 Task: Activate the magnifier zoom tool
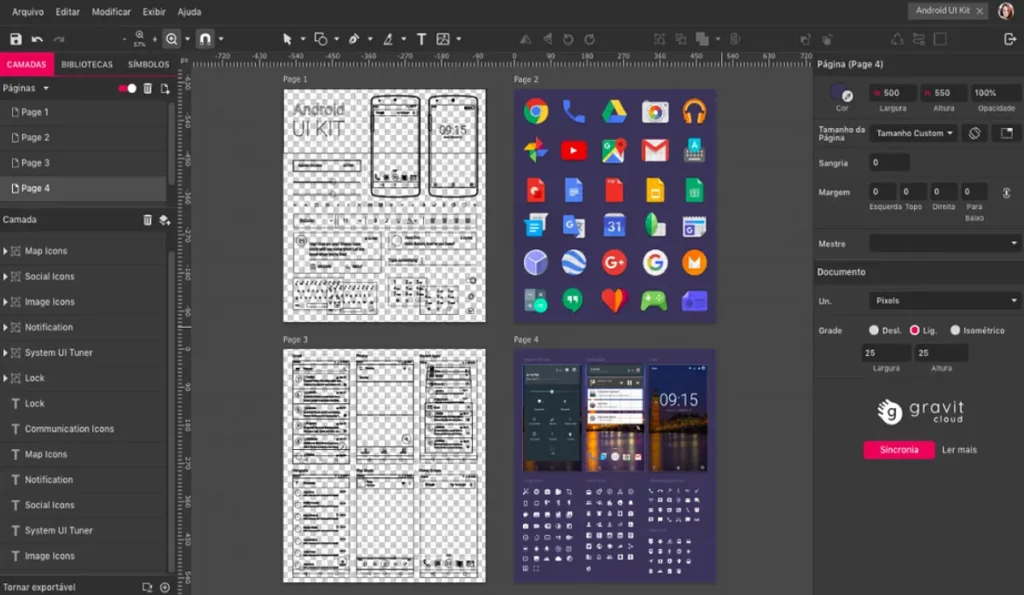point(172,39)
